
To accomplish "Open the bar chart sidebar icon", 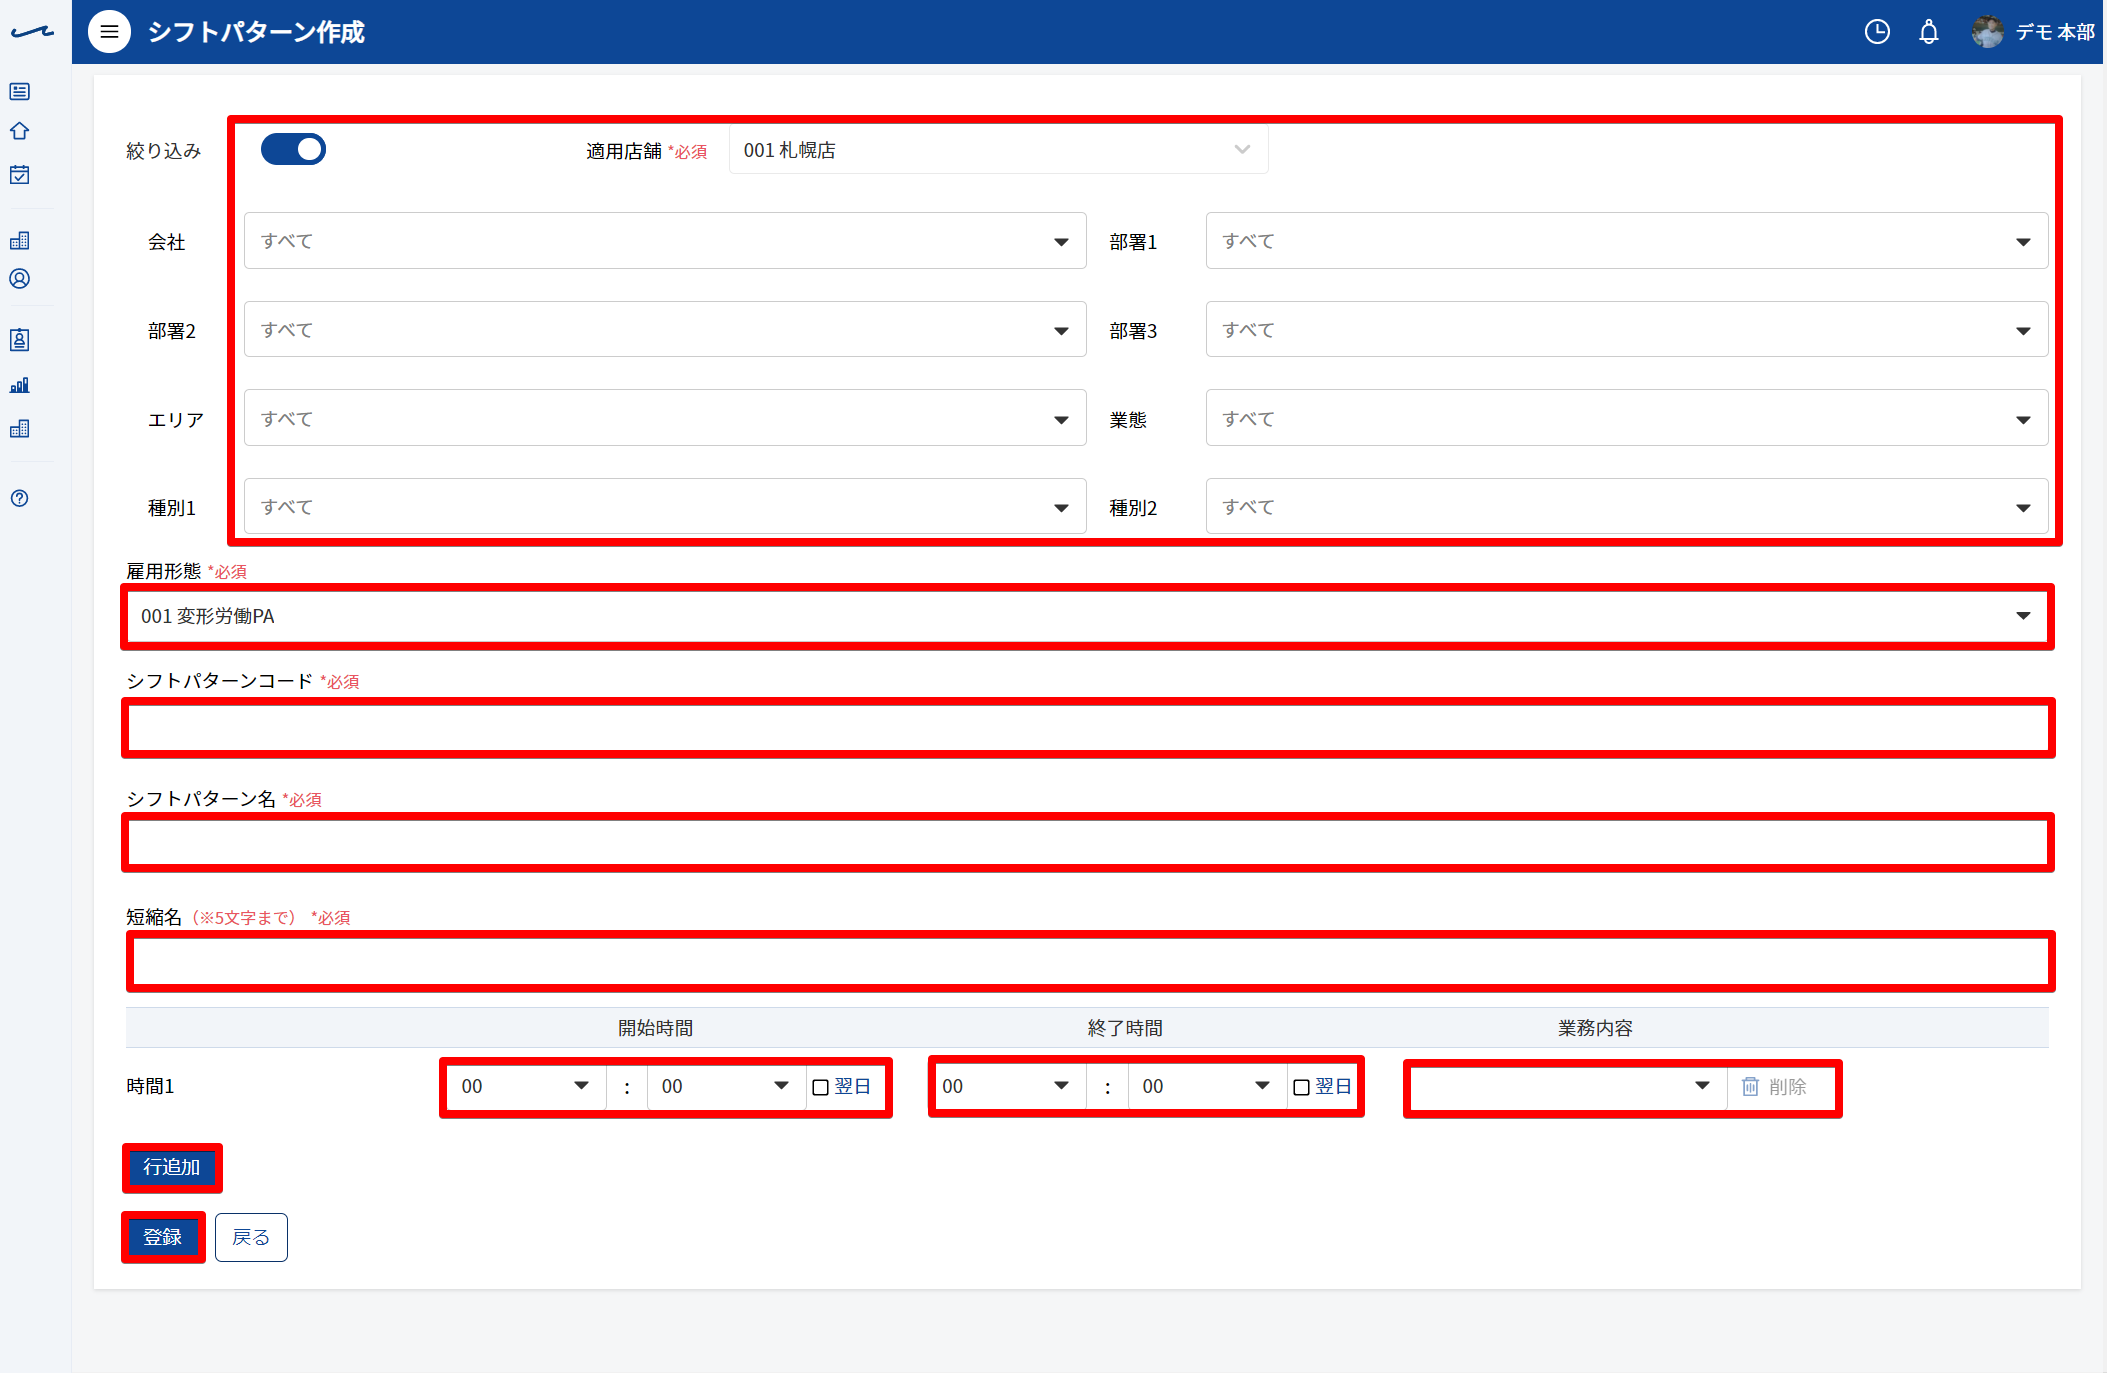I will click(x=20, y=385).
